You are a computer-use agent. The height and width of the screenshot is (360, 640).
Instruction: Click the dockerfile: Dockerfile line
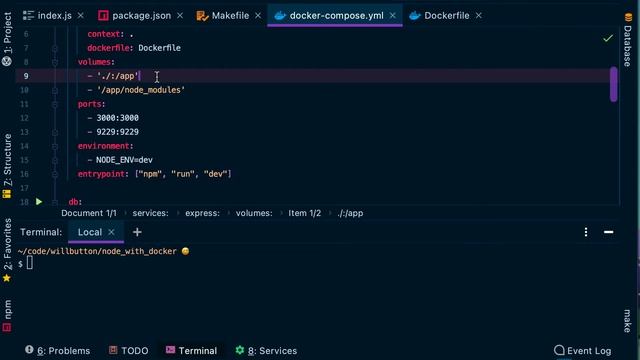click(134, 48)
